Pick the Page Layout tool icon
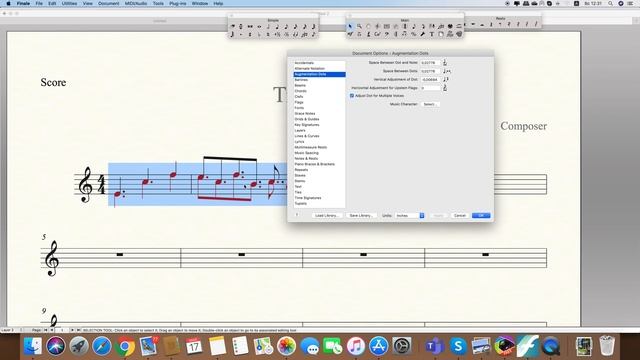Screen dimensions: 640x360 441,34
